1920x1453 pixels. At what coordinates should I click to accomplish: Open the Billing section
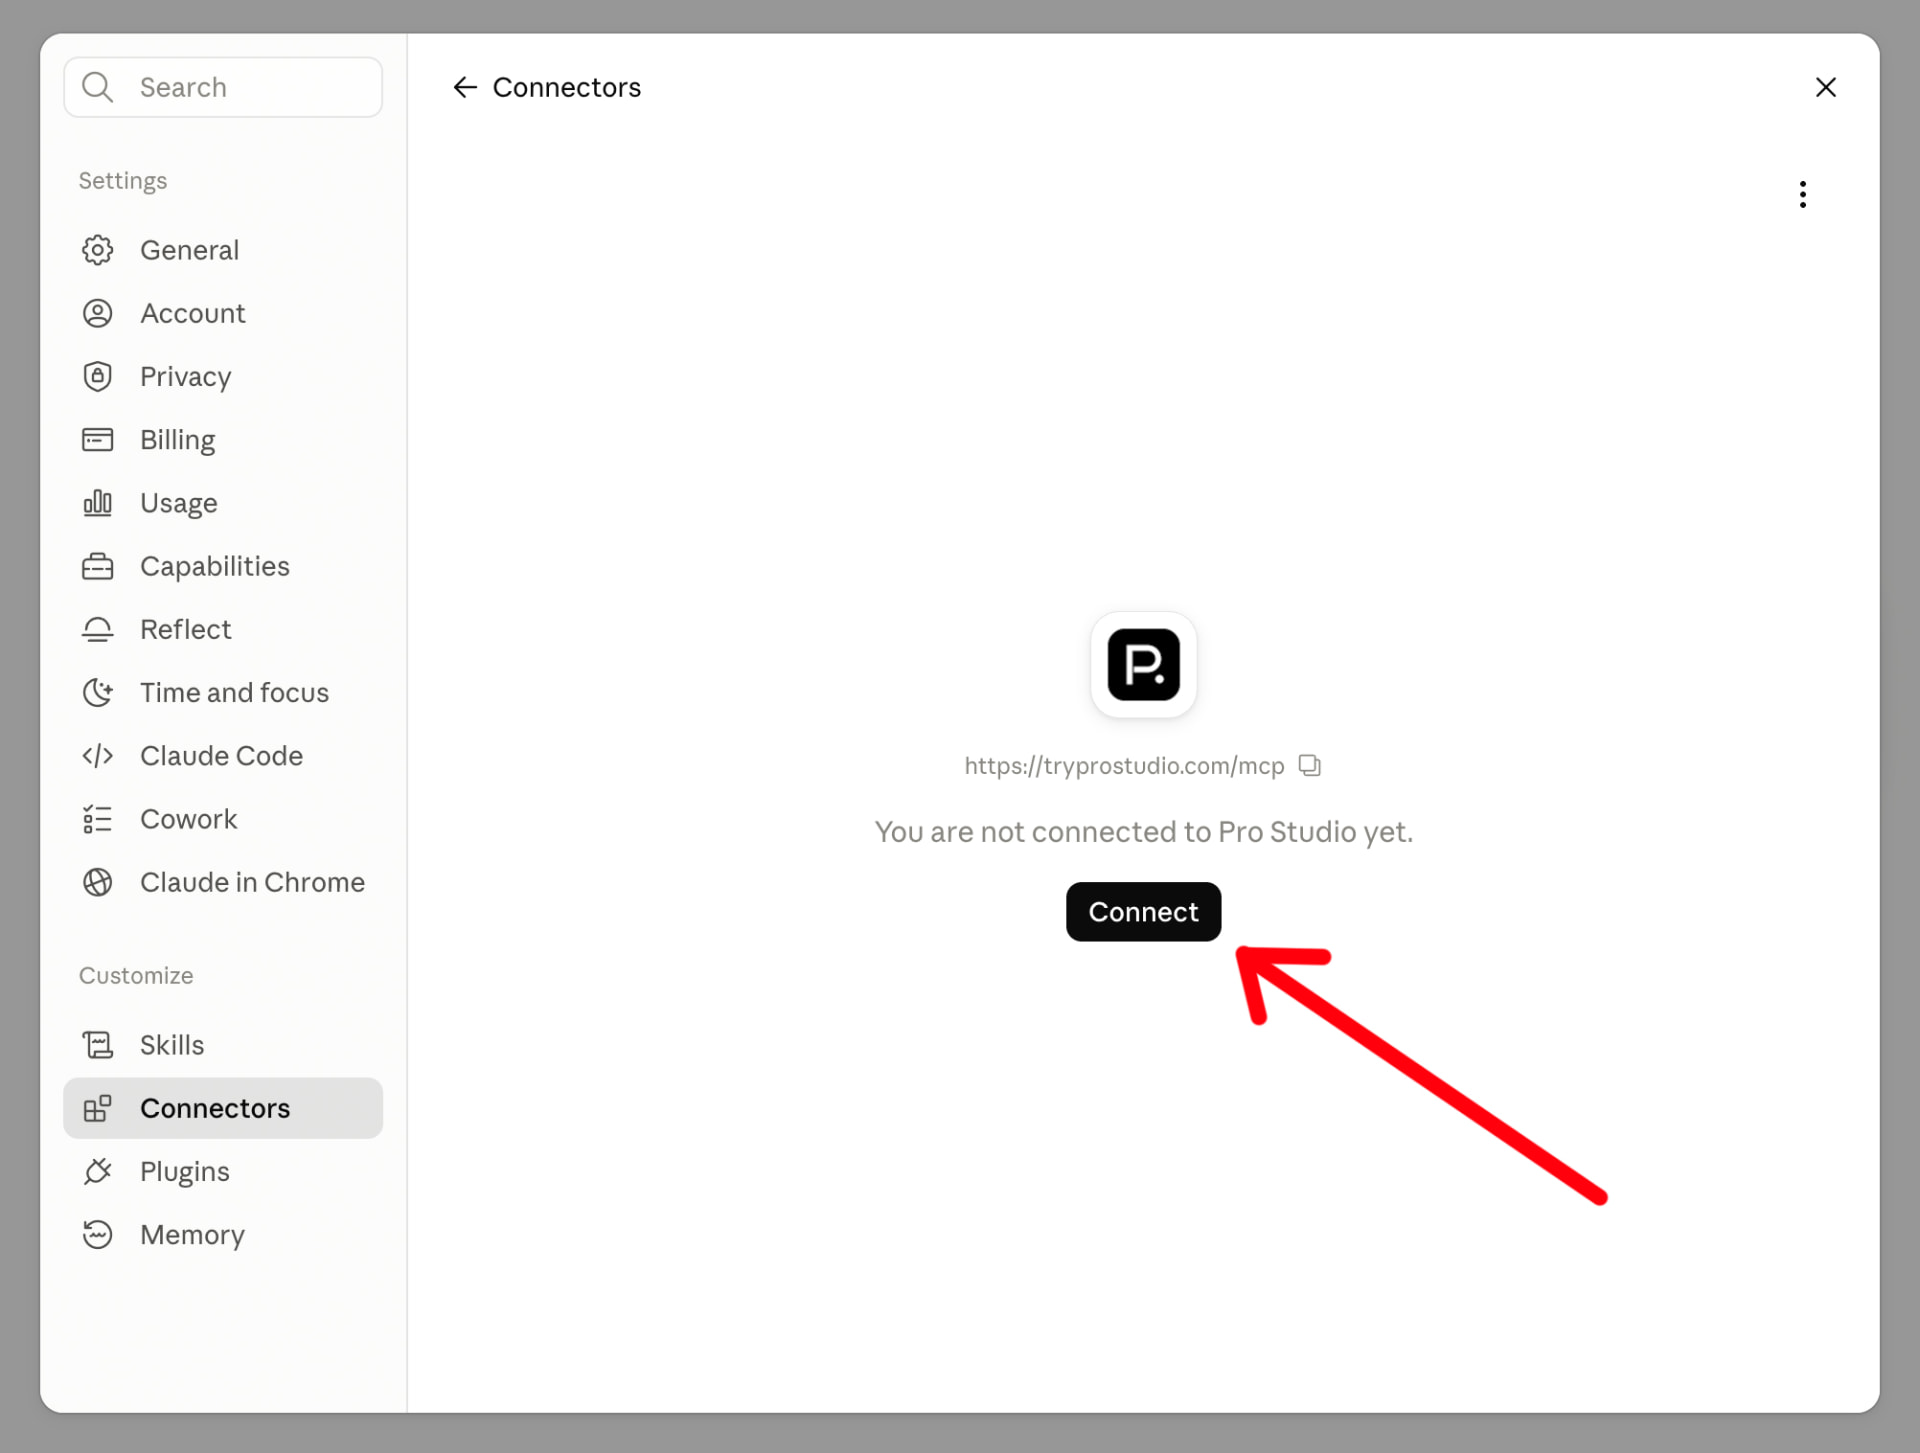pos(223,440)
